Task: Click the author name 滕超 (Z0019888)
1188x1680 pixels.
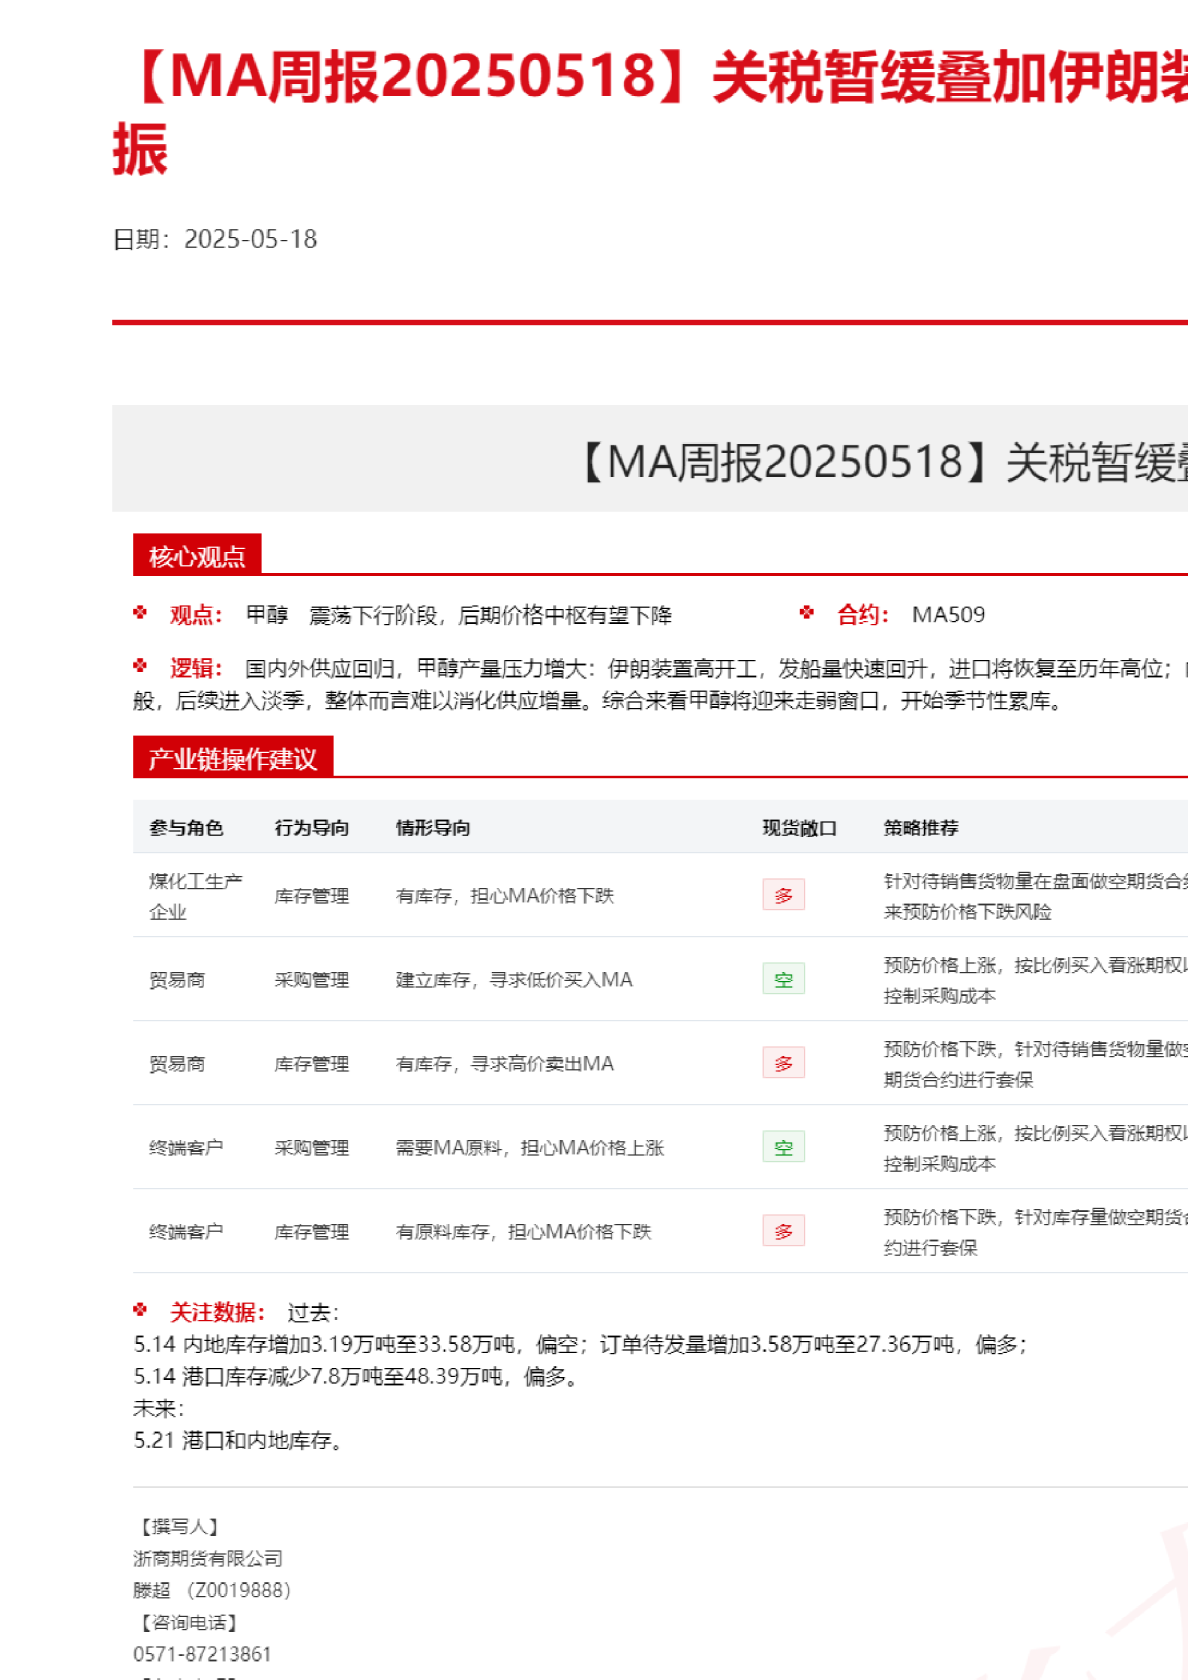Action: click(x=211, y=1590)
